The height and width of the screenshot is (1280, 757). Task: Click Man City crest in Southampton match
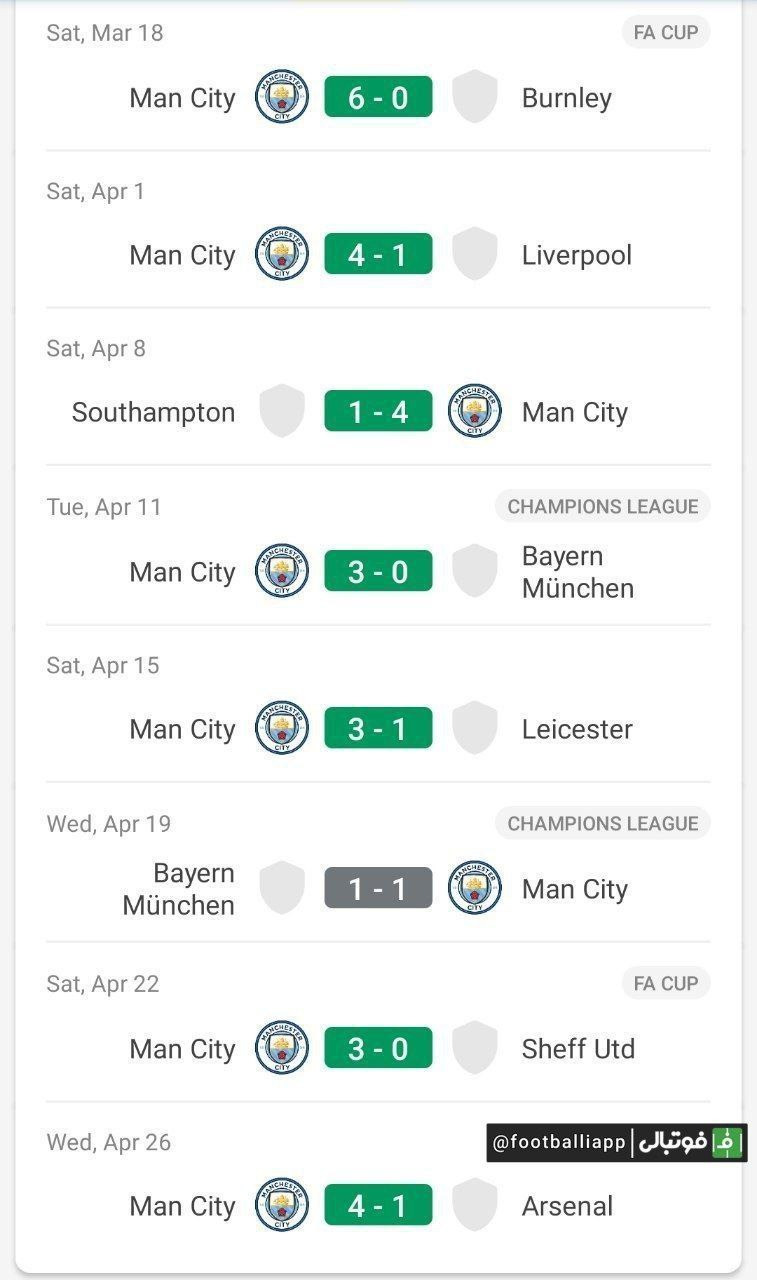tap(475, 411)
